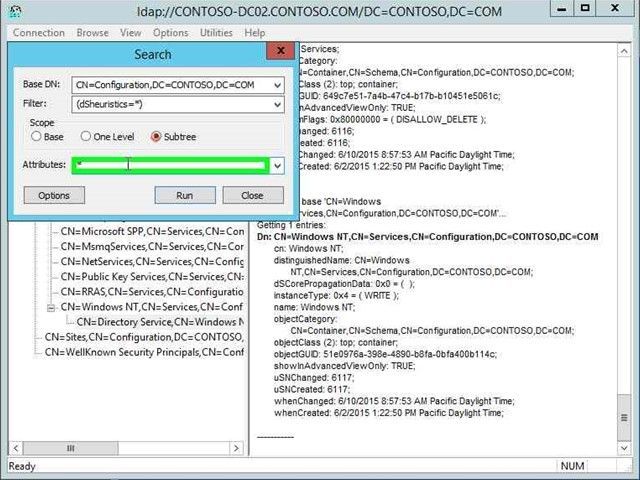
Task: Select CN=Sites tree node
Action: (x=144, y=337)
